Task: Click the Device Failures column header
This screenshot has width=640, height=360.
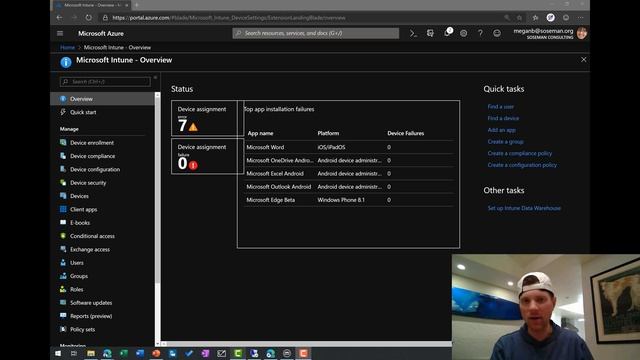Action: (405, 133)
